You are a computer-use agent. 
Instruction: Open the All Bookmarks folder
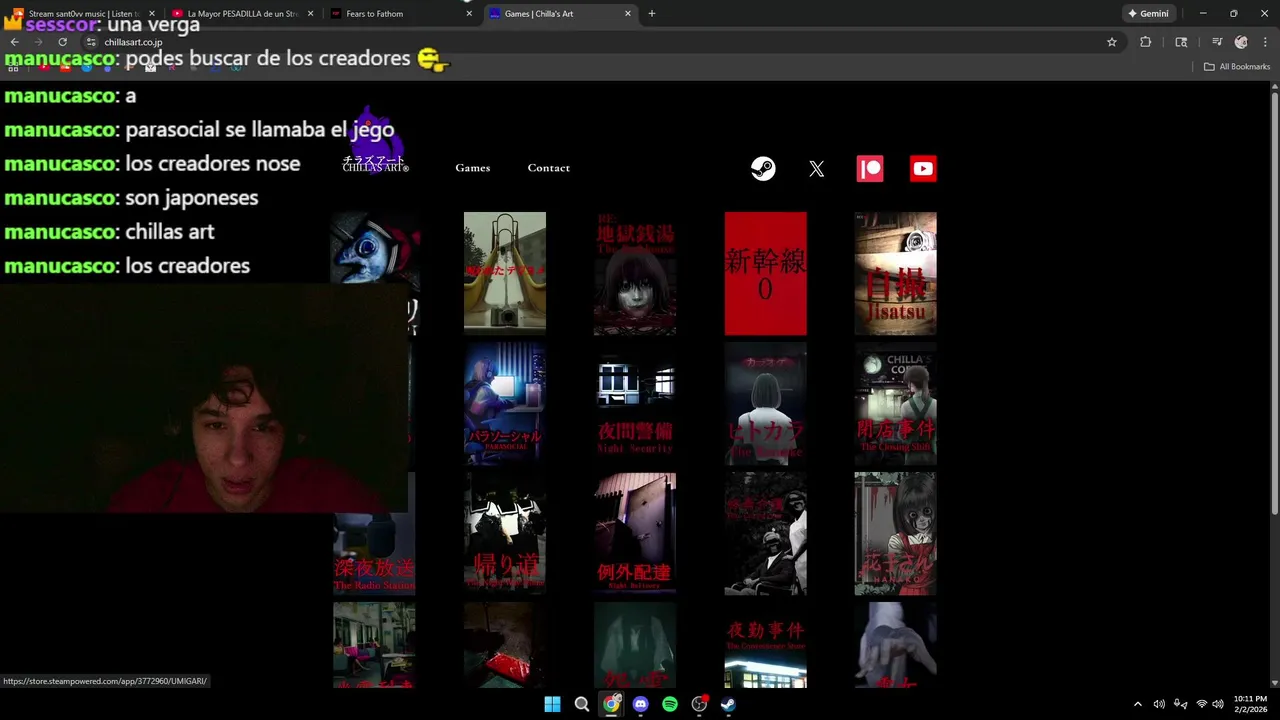pyautogui.click(x=1237, y=67)
